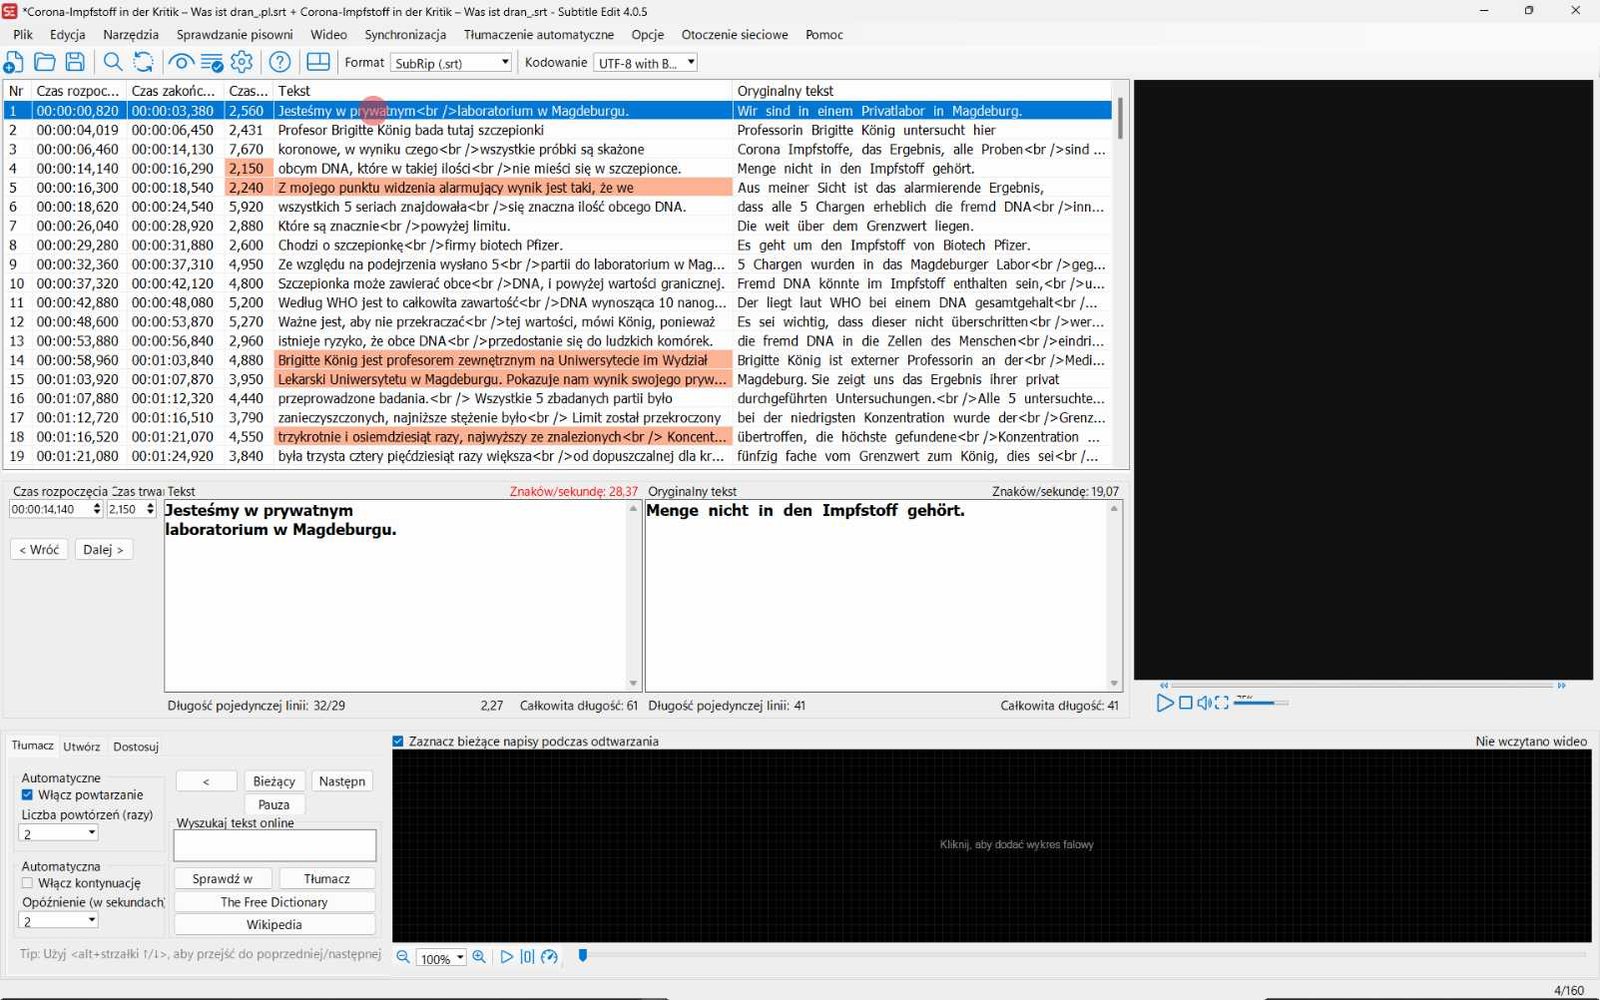This screenshot has height=1000, width=1600.
Task: Click the Replace arrows icon in the toolbar
Action: coord(143,62)
